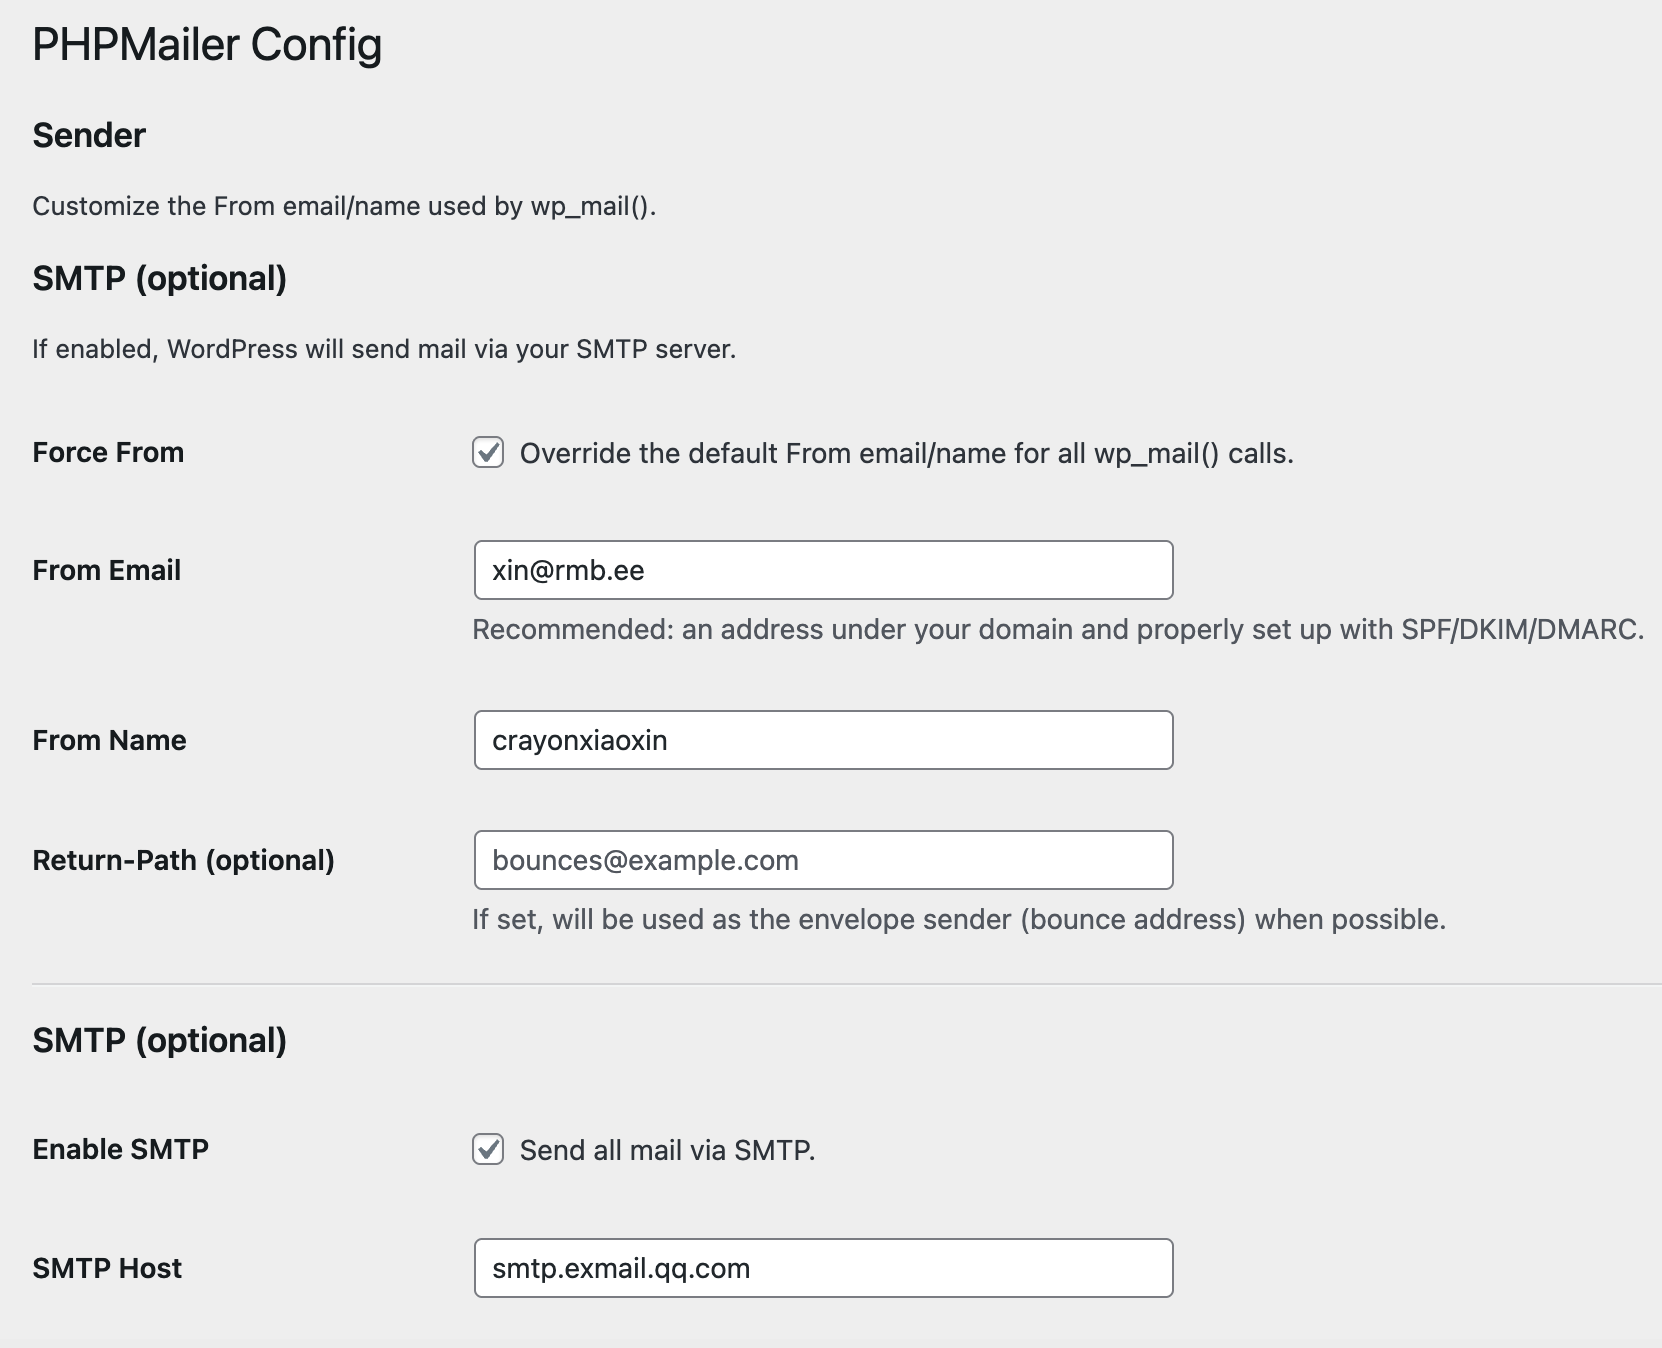The image size is (1662, 1348).
Task: Click the bold 'From Name' row label
Action: coord(109,741)
